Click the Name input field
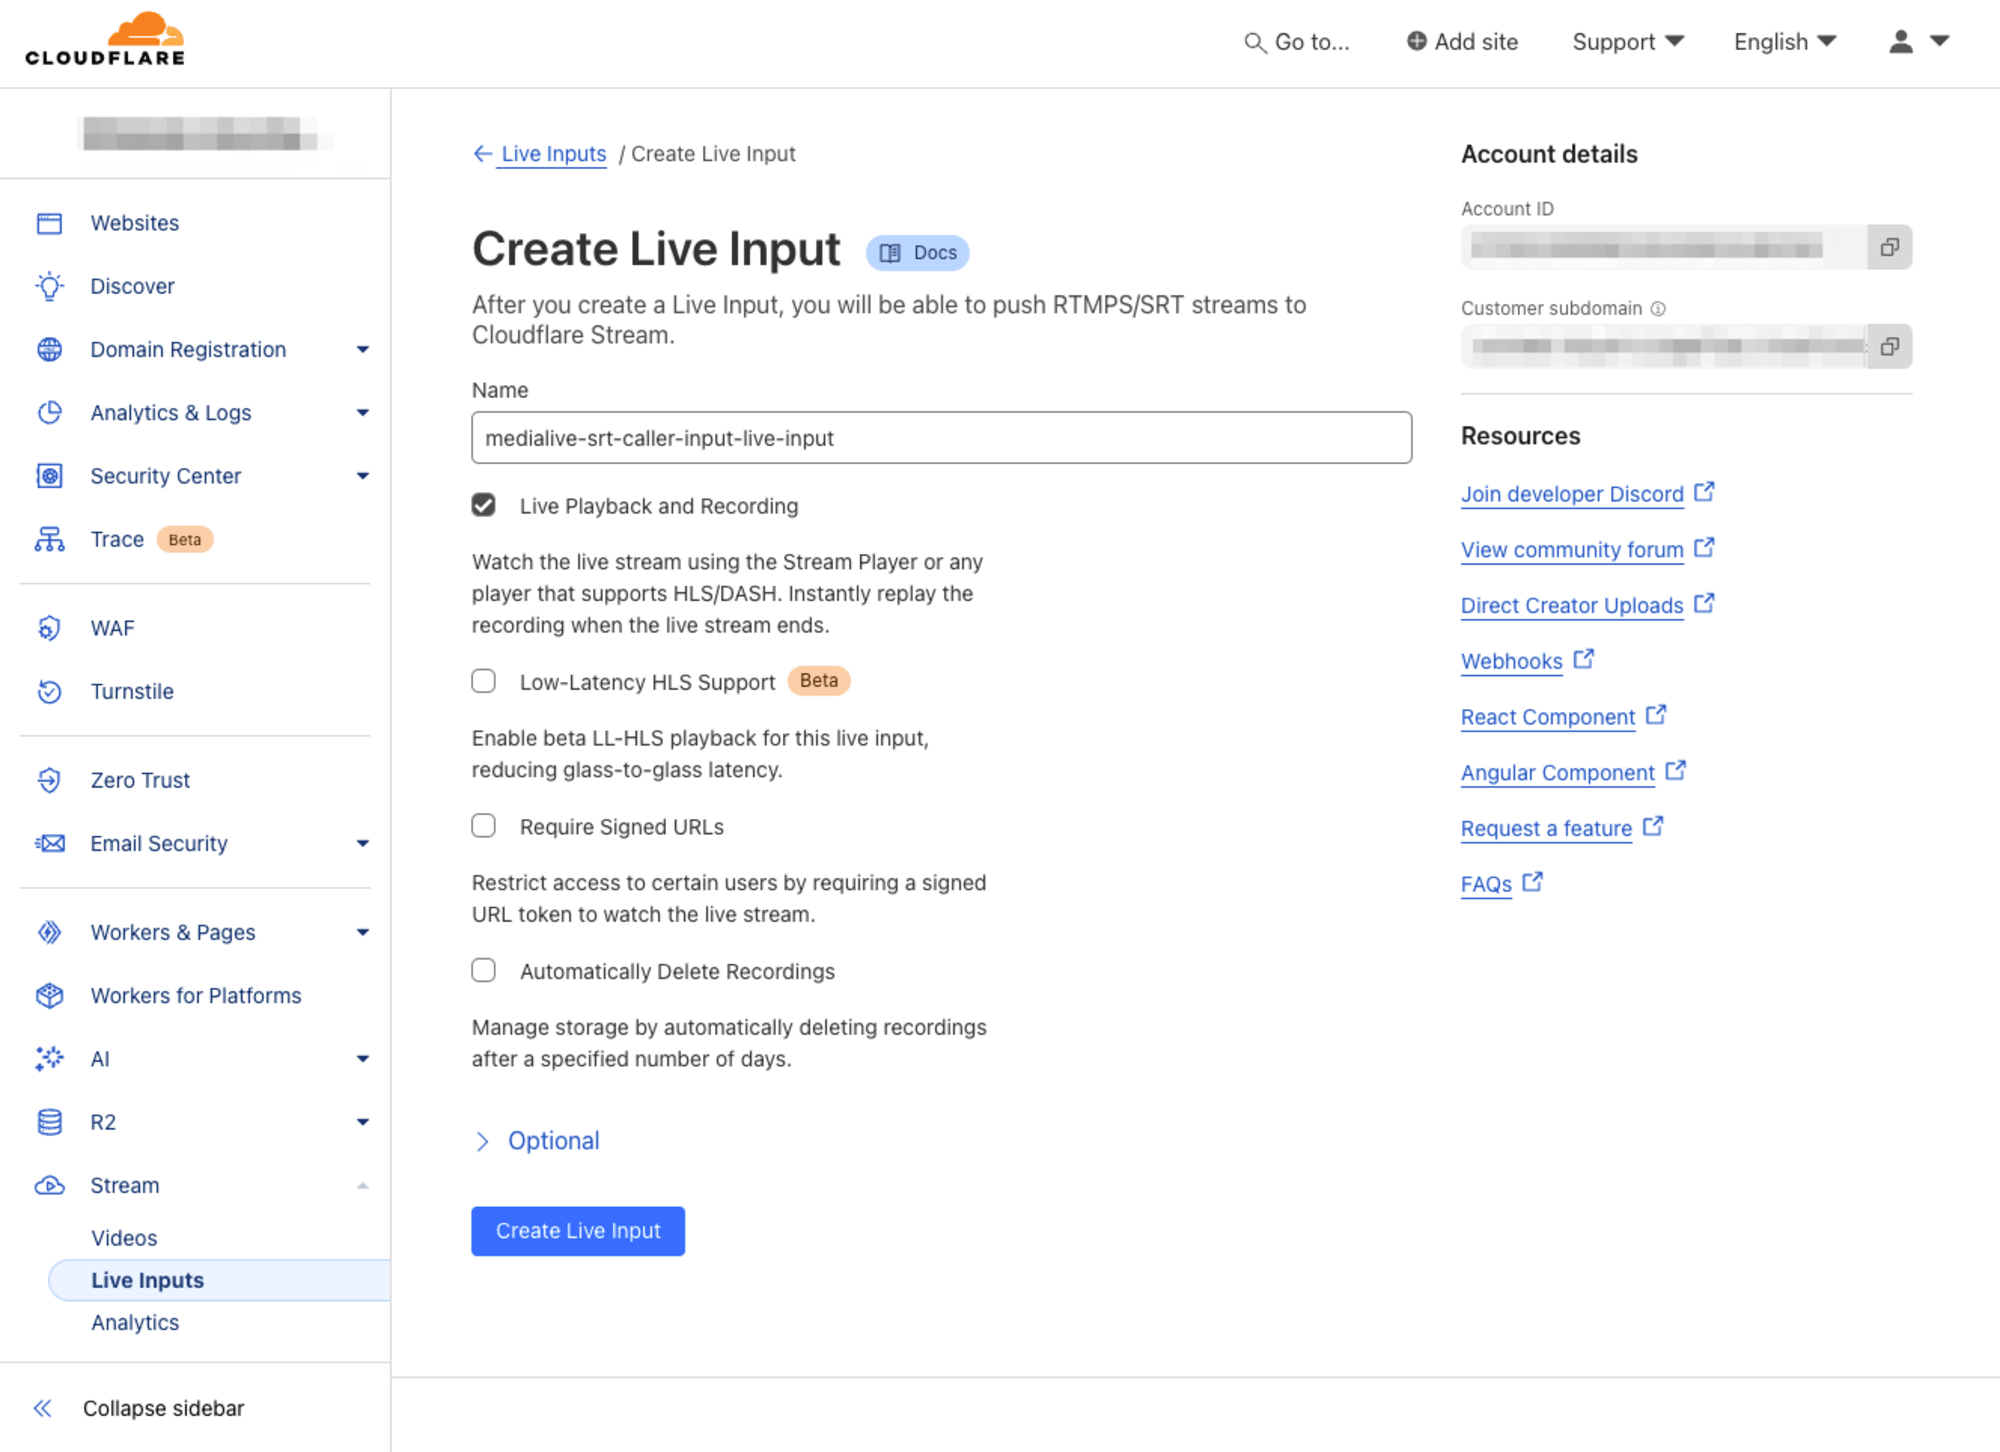The width and height of the screenshot is (2000, 1452). pyautogui.click(x=942, y=438)
